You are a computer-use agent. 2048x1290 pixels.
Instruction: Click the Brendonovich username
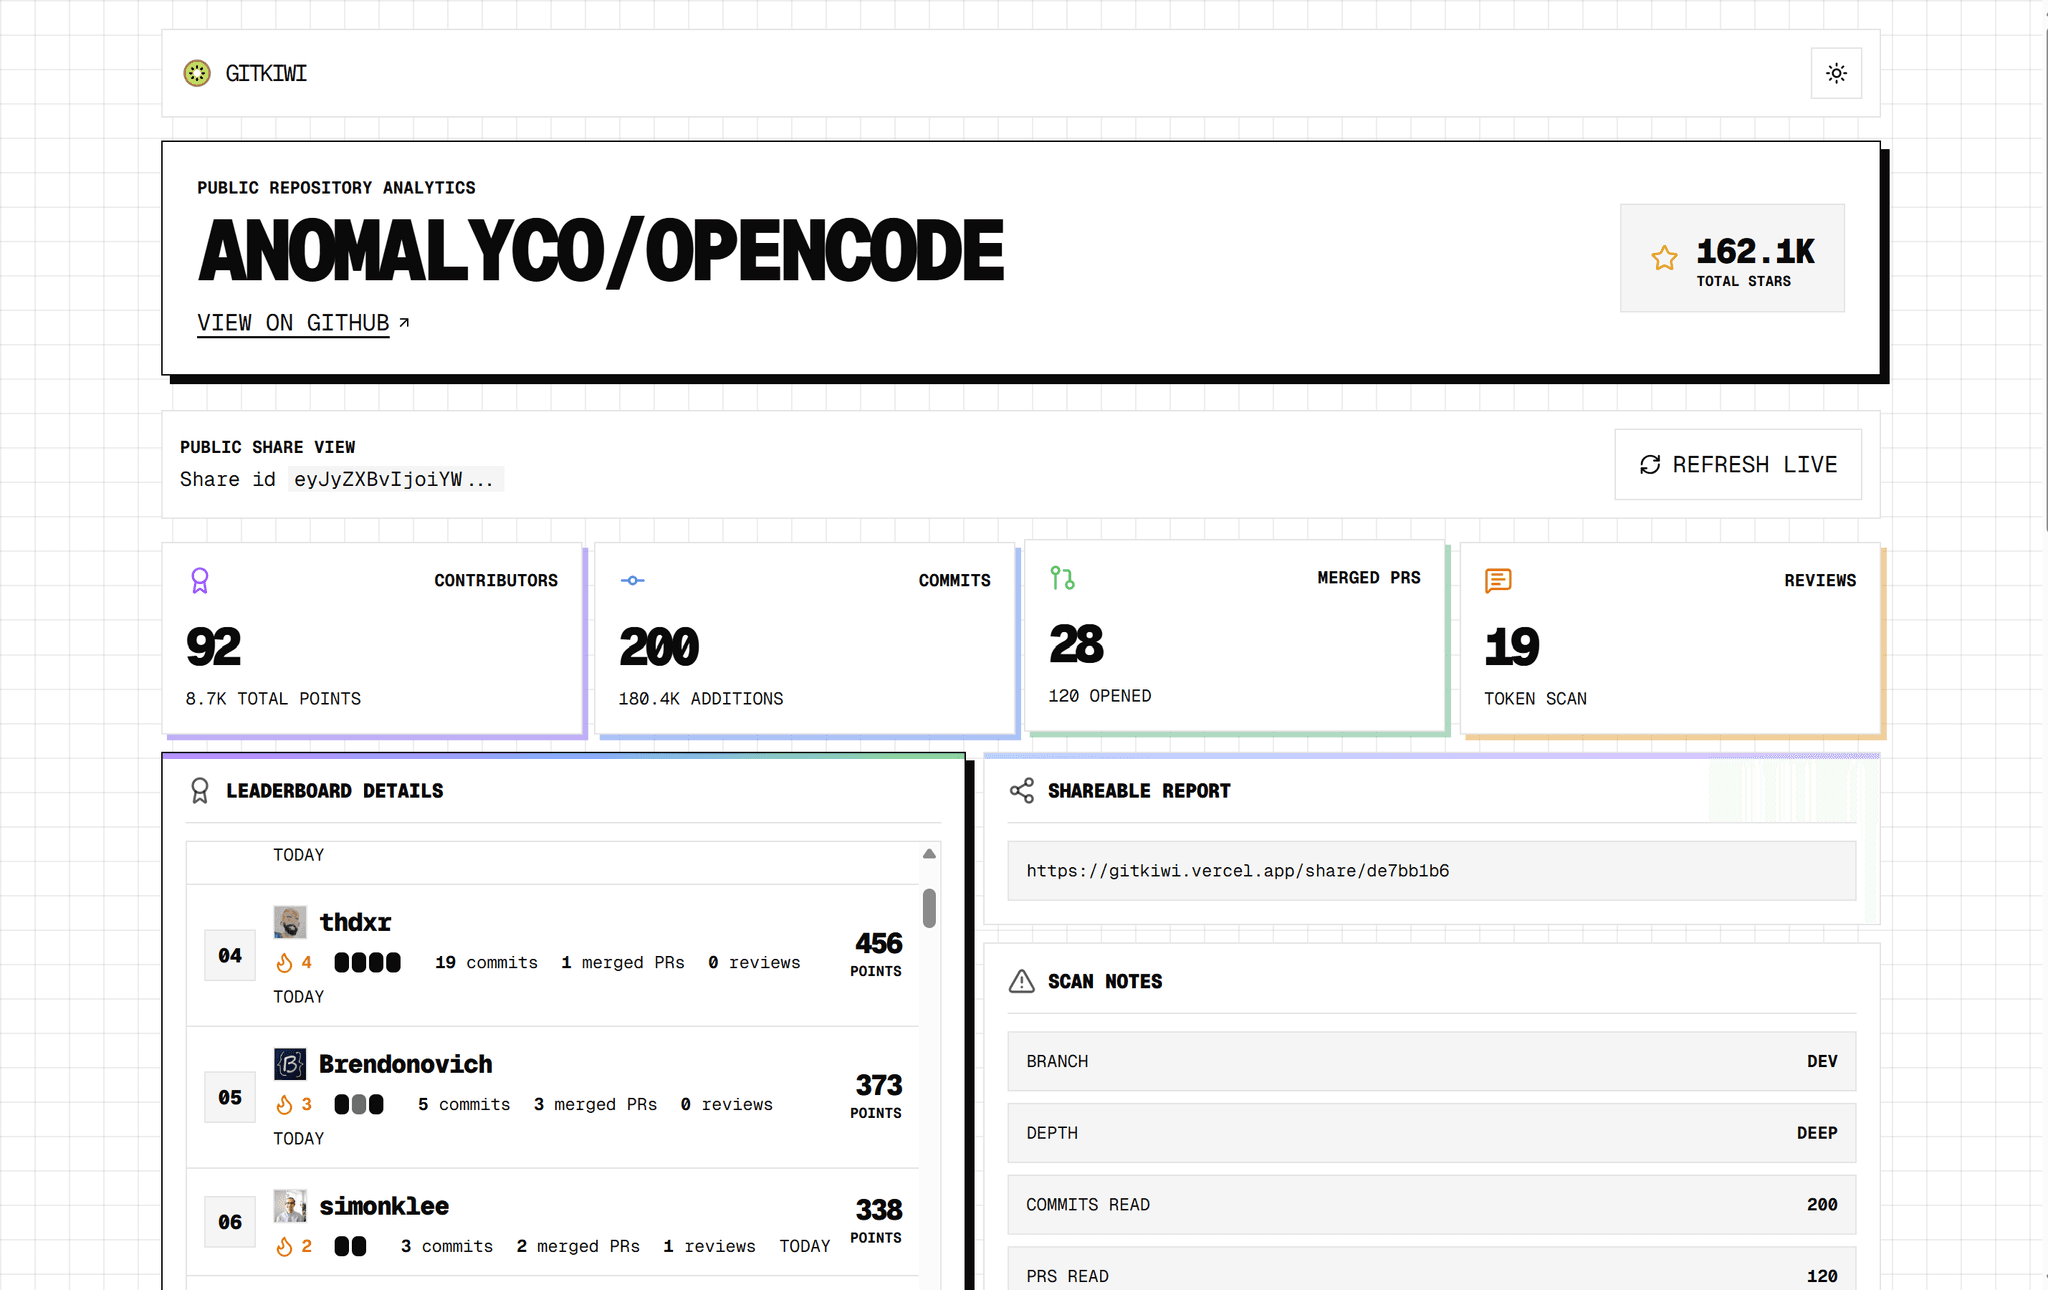(406, 1064)
